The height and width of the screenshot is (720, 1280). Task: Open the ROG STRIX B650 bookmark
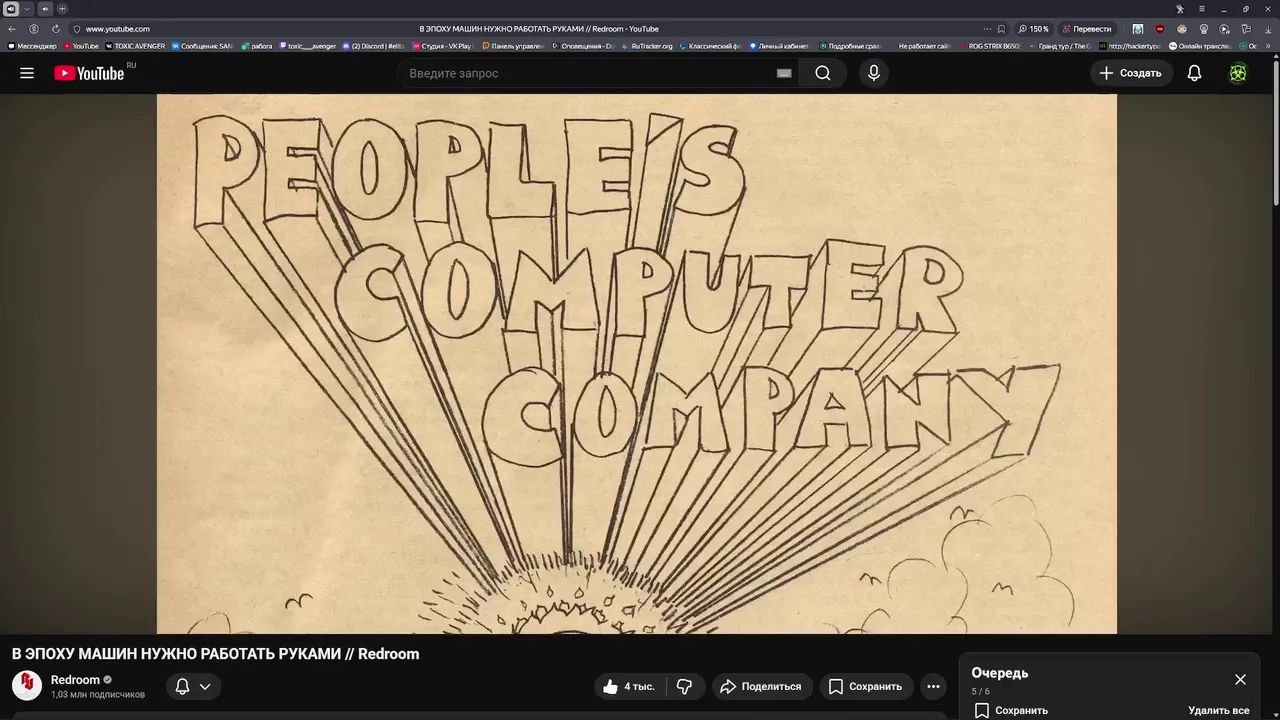(990, 46)
